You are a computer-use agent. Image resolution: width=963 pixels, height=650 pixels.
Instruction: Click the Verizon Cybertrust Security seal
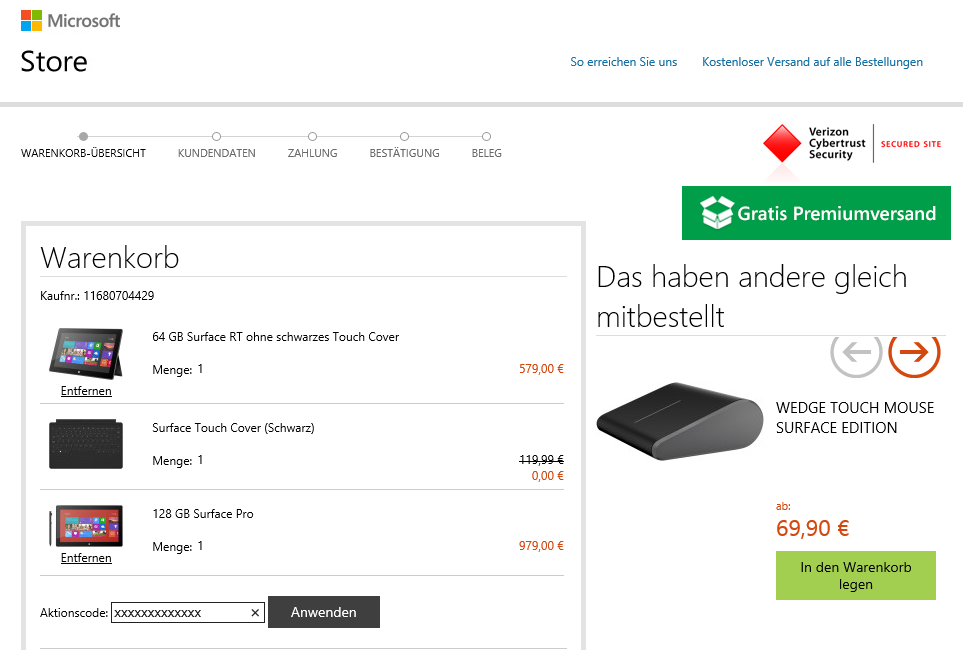point(852,144)
